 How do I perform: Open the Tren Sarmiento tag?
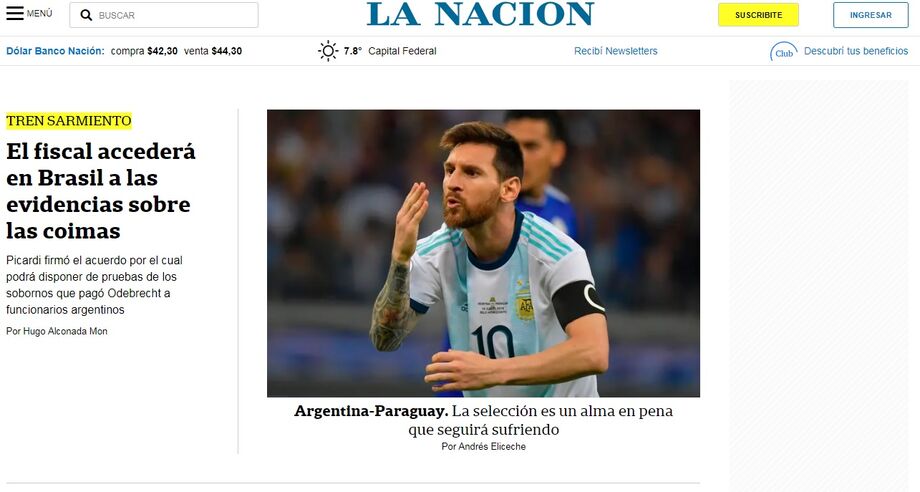click(x=69, y=121)
